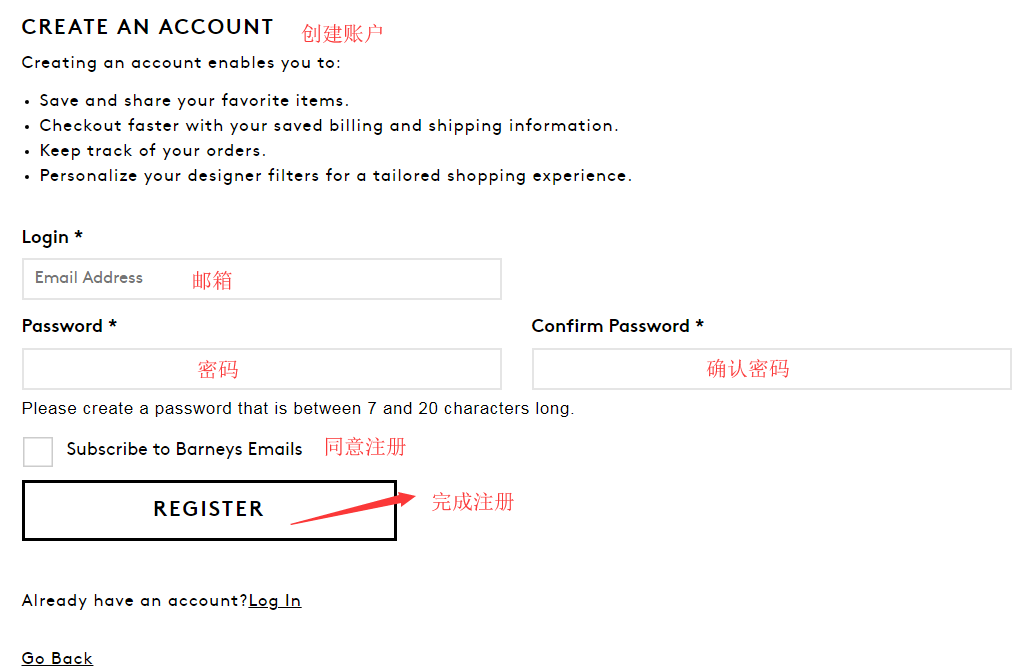This screenshot has width=1020, height=672.
Task: Click the "Keep track of your orders" bullet
Action: [x=152, y=151]
